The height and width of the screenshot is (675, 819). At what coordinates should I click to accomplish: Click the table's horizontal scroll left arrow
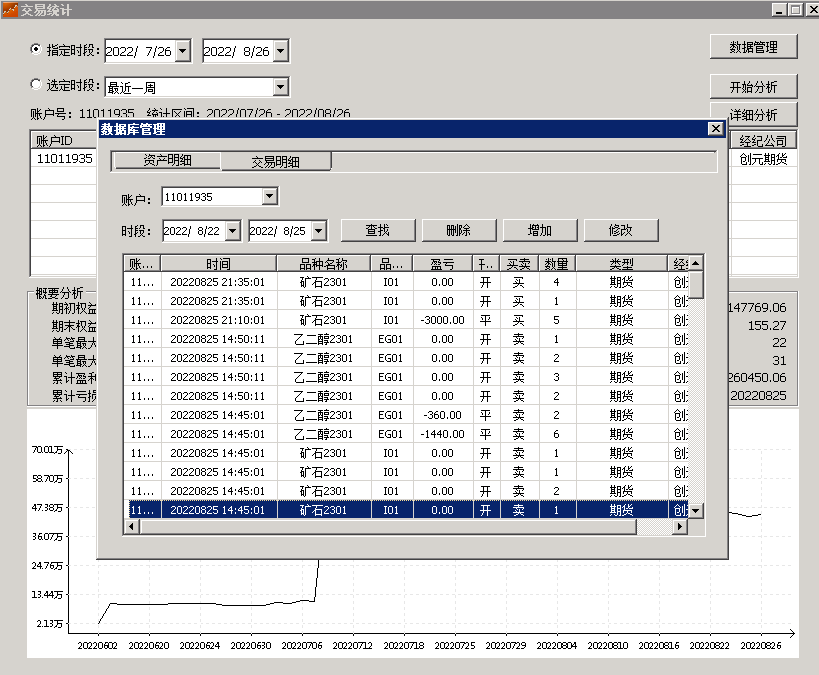point(131,527)
